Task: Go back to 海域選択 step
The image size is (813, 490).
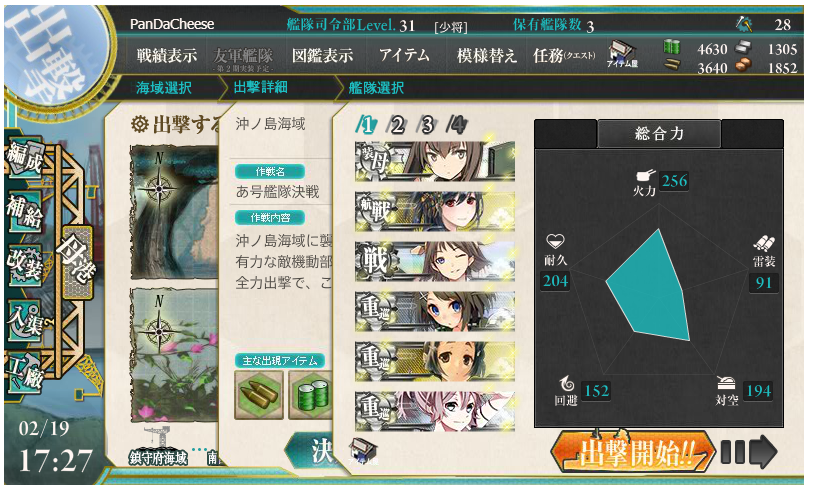Action: point(164,88)
